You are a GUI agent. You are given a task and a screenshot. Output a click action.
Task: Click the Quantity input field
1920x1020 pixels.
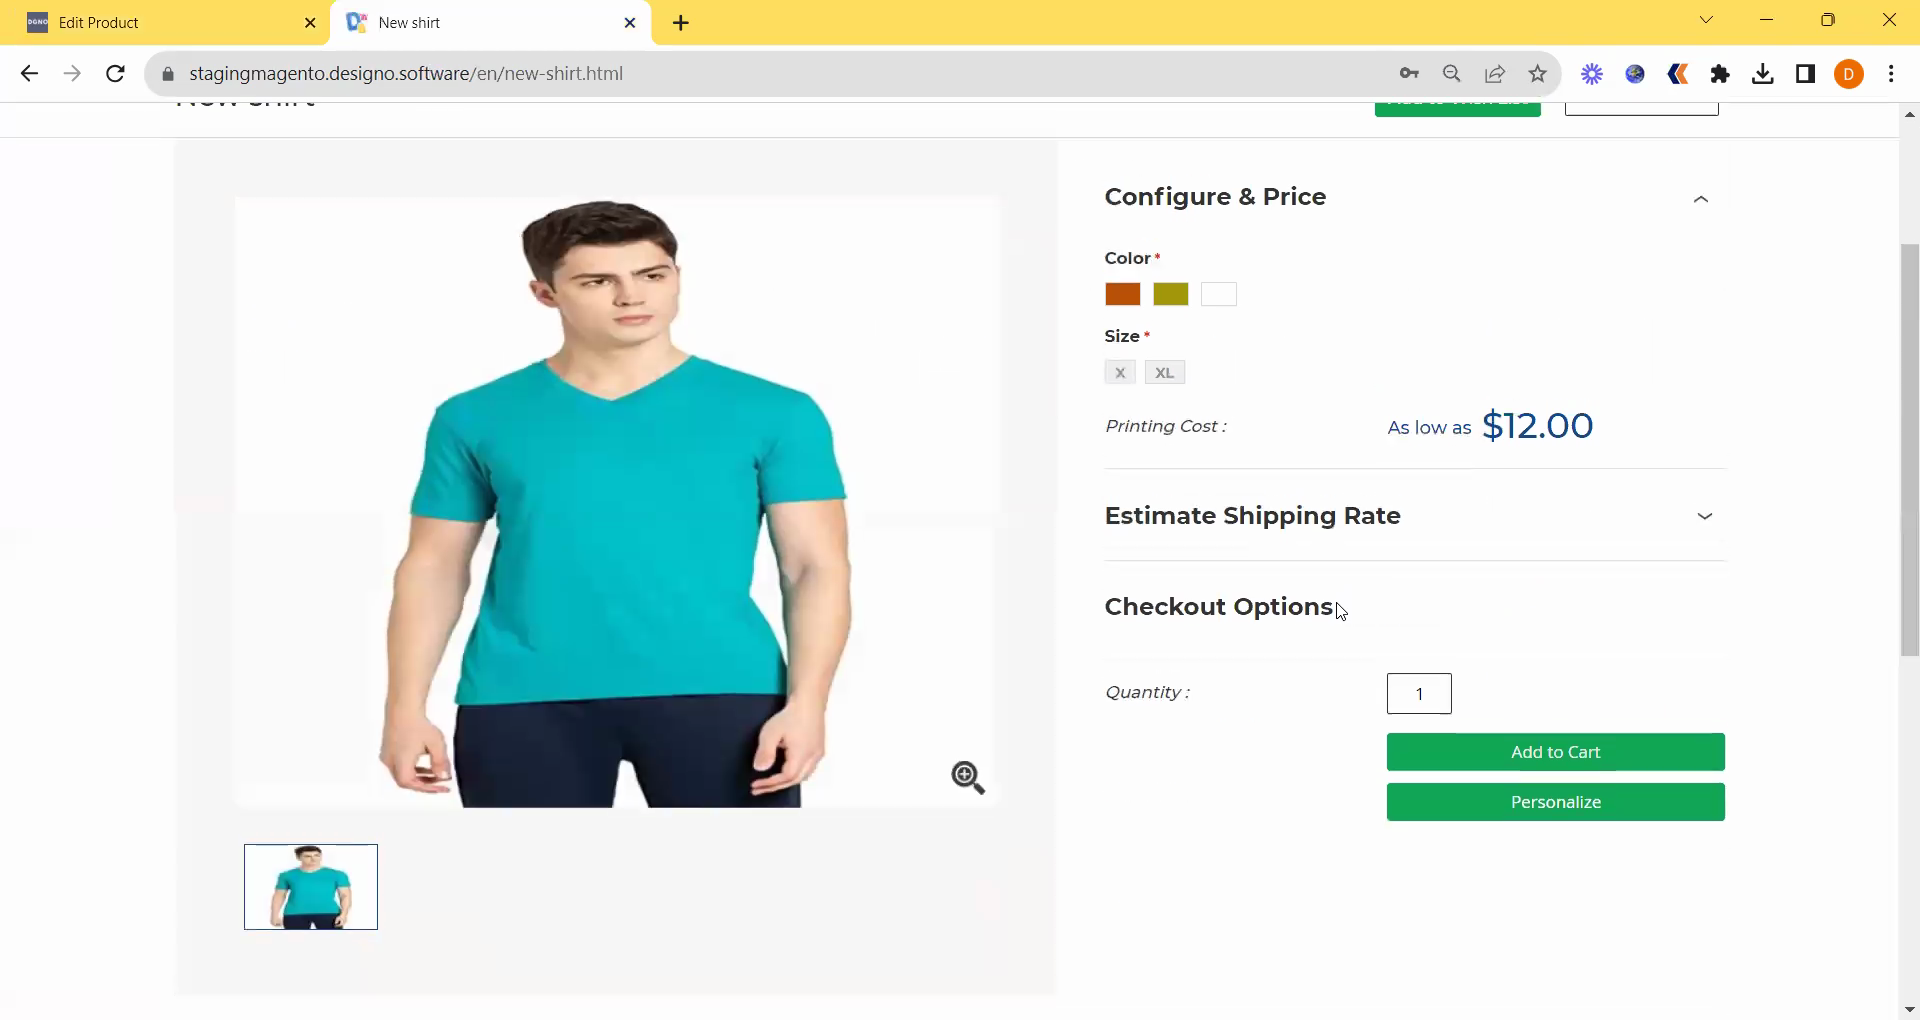tap(1418, 694)
